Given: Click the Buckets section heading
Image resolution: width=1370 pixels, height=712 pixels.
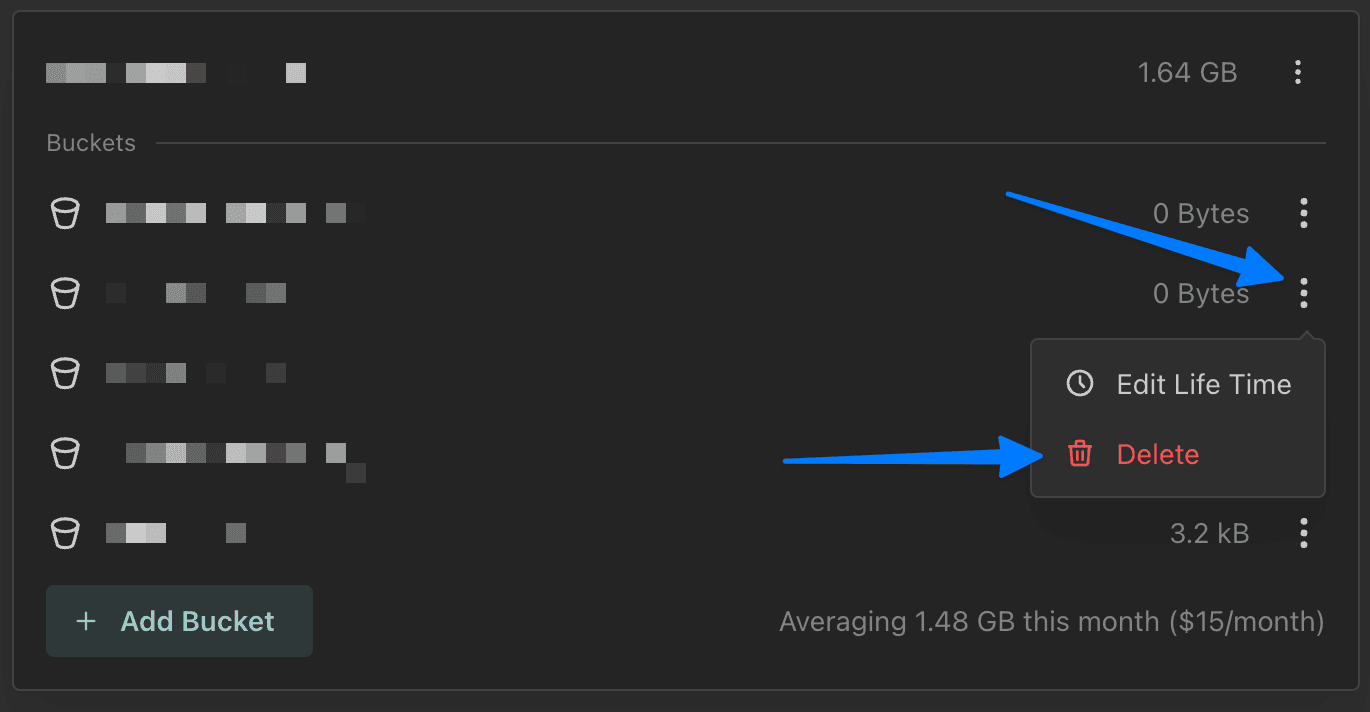Looking at the screenshot, I should (91, 143).
